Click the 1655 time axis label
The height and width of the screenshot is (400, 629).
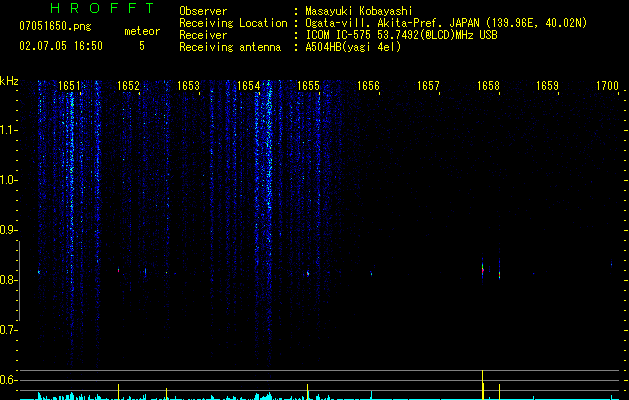coord(308,86)
